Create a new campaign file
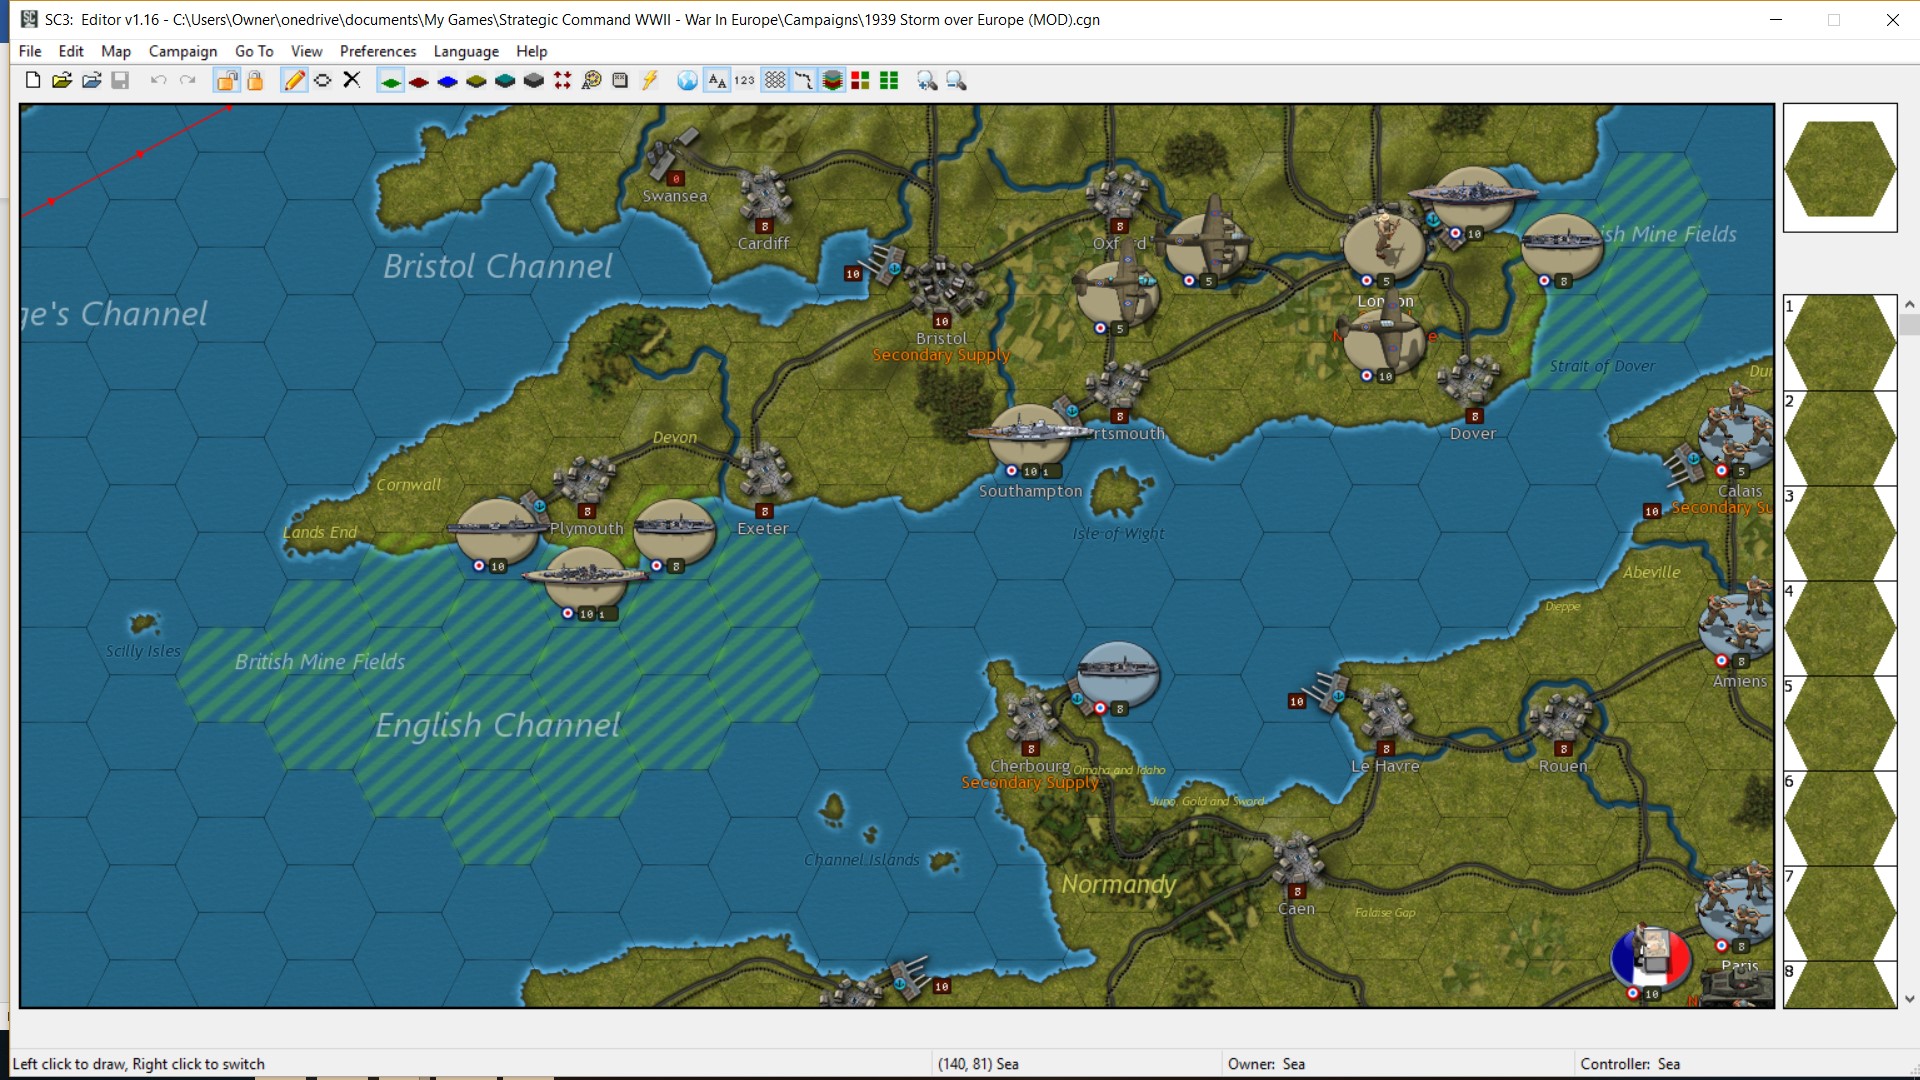Image resolution: width=1920 pixels, height=1080 pixels. pos(33,81)
